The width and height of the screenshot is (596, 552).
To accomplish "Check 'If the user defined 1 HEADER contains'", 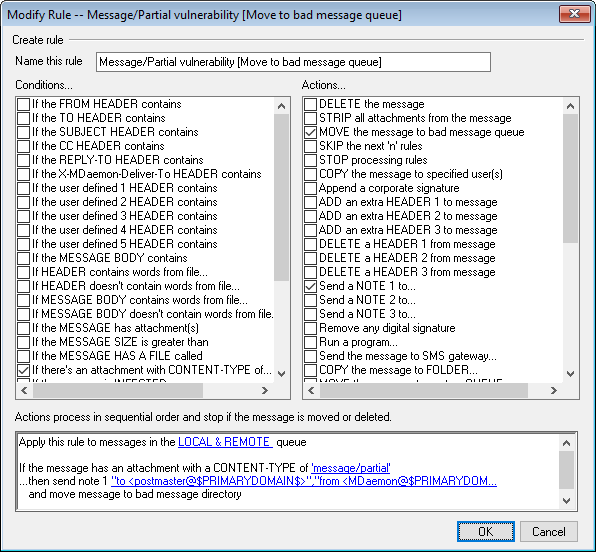I will tap(24, 188).
